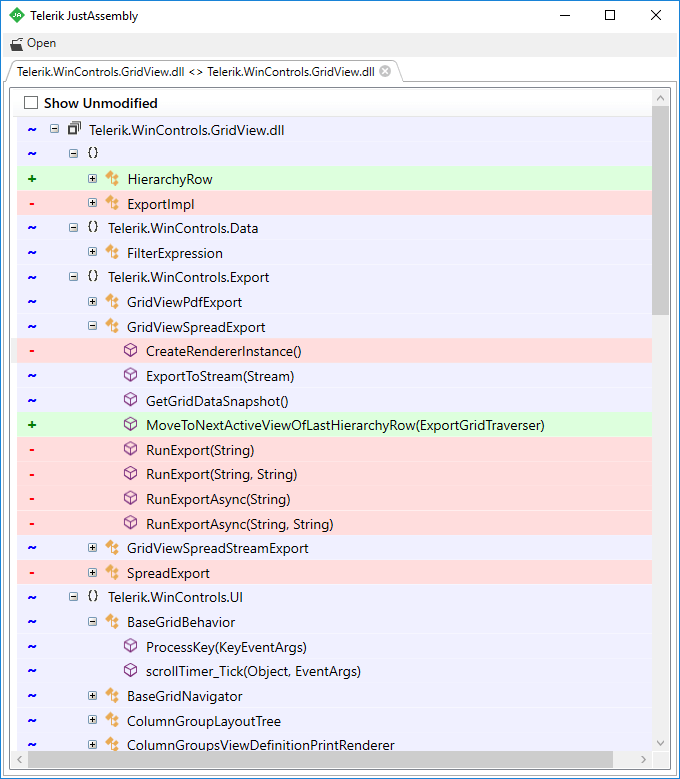Image resolution: width=680 pixels, height=779 pixels.
Task: Click the Telerik JustAssembly logo in title bar
Action: point(17,16)
